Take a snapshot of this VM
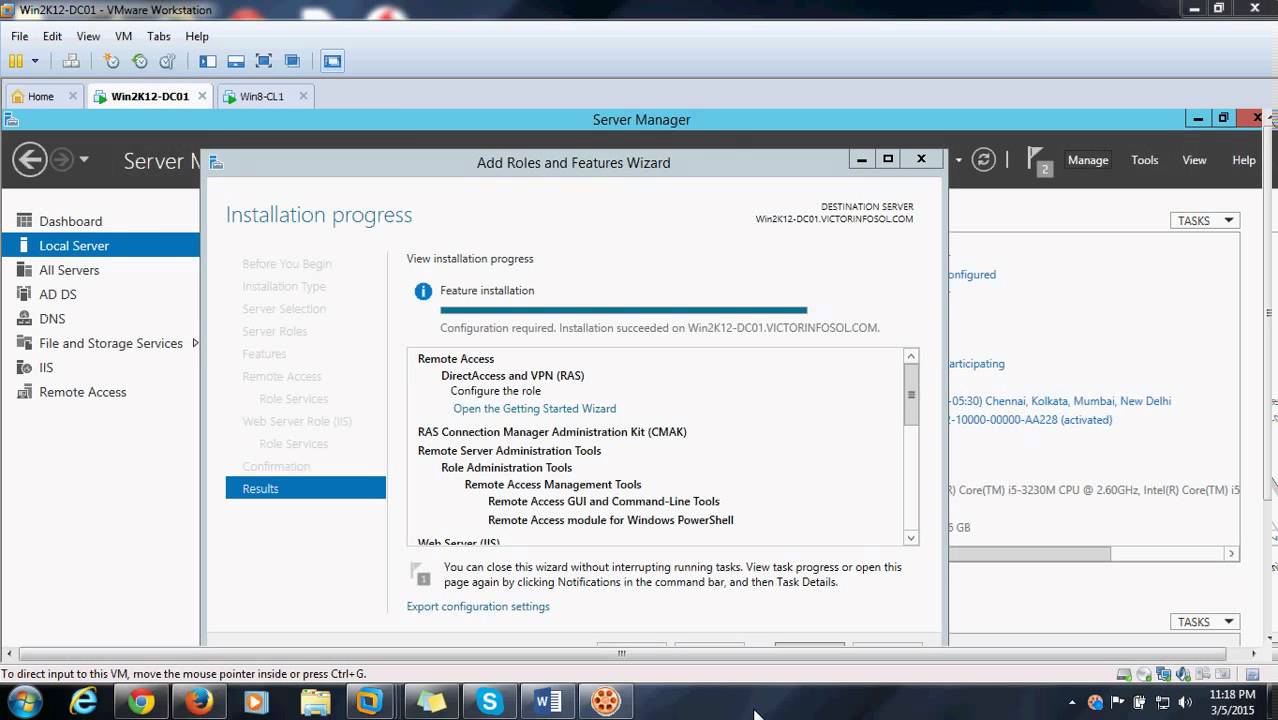The height and width of the screenshot is (720, 1278). [x=111, y=61]
